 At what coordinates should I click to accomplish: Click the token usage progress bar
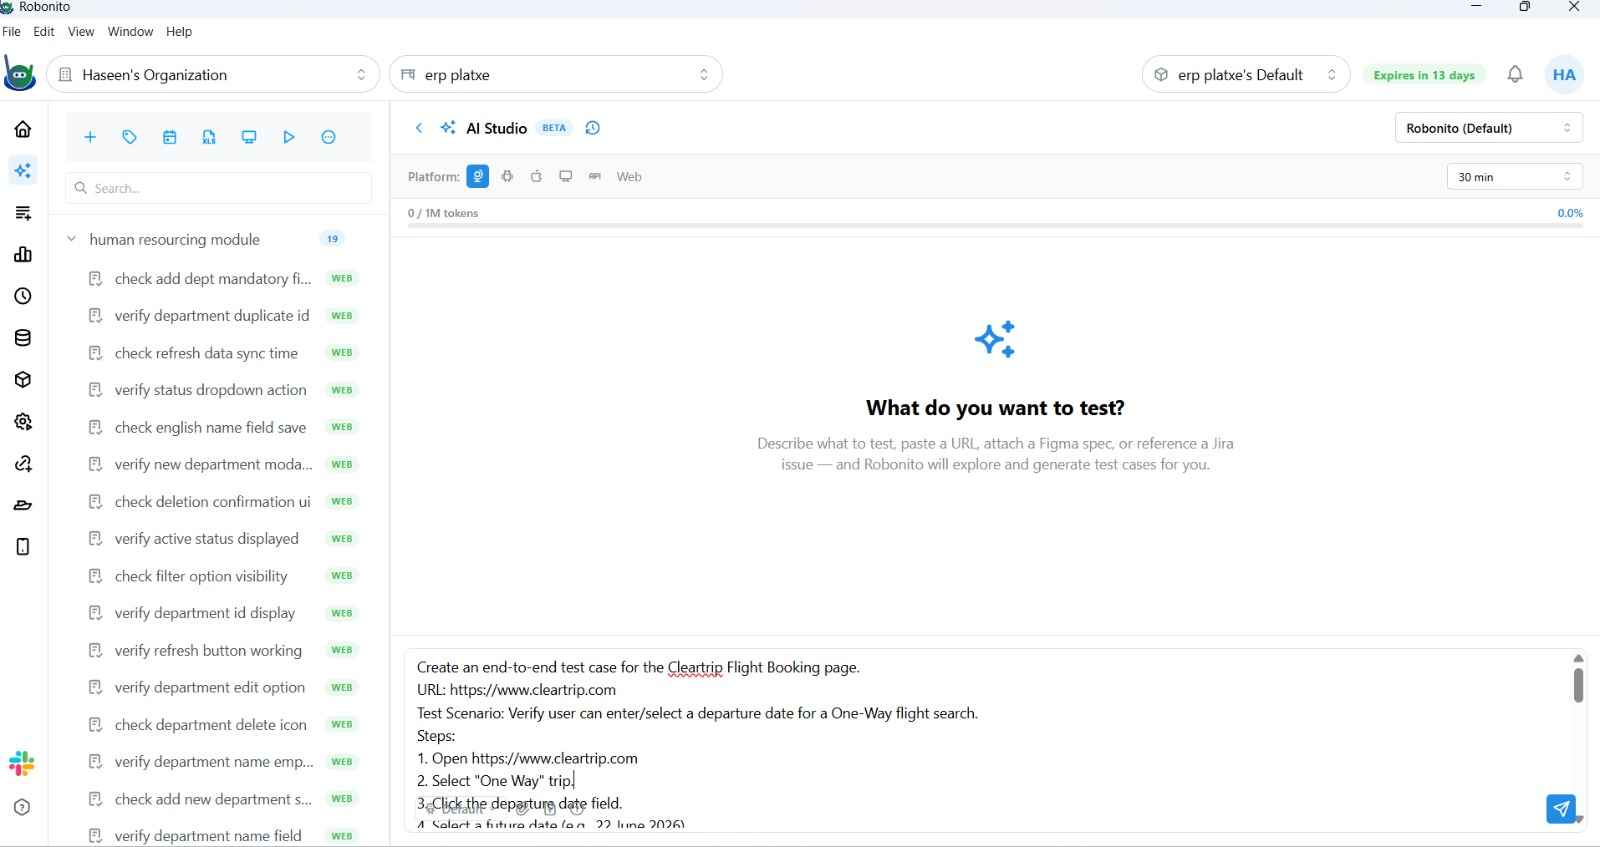click(995, 226)
